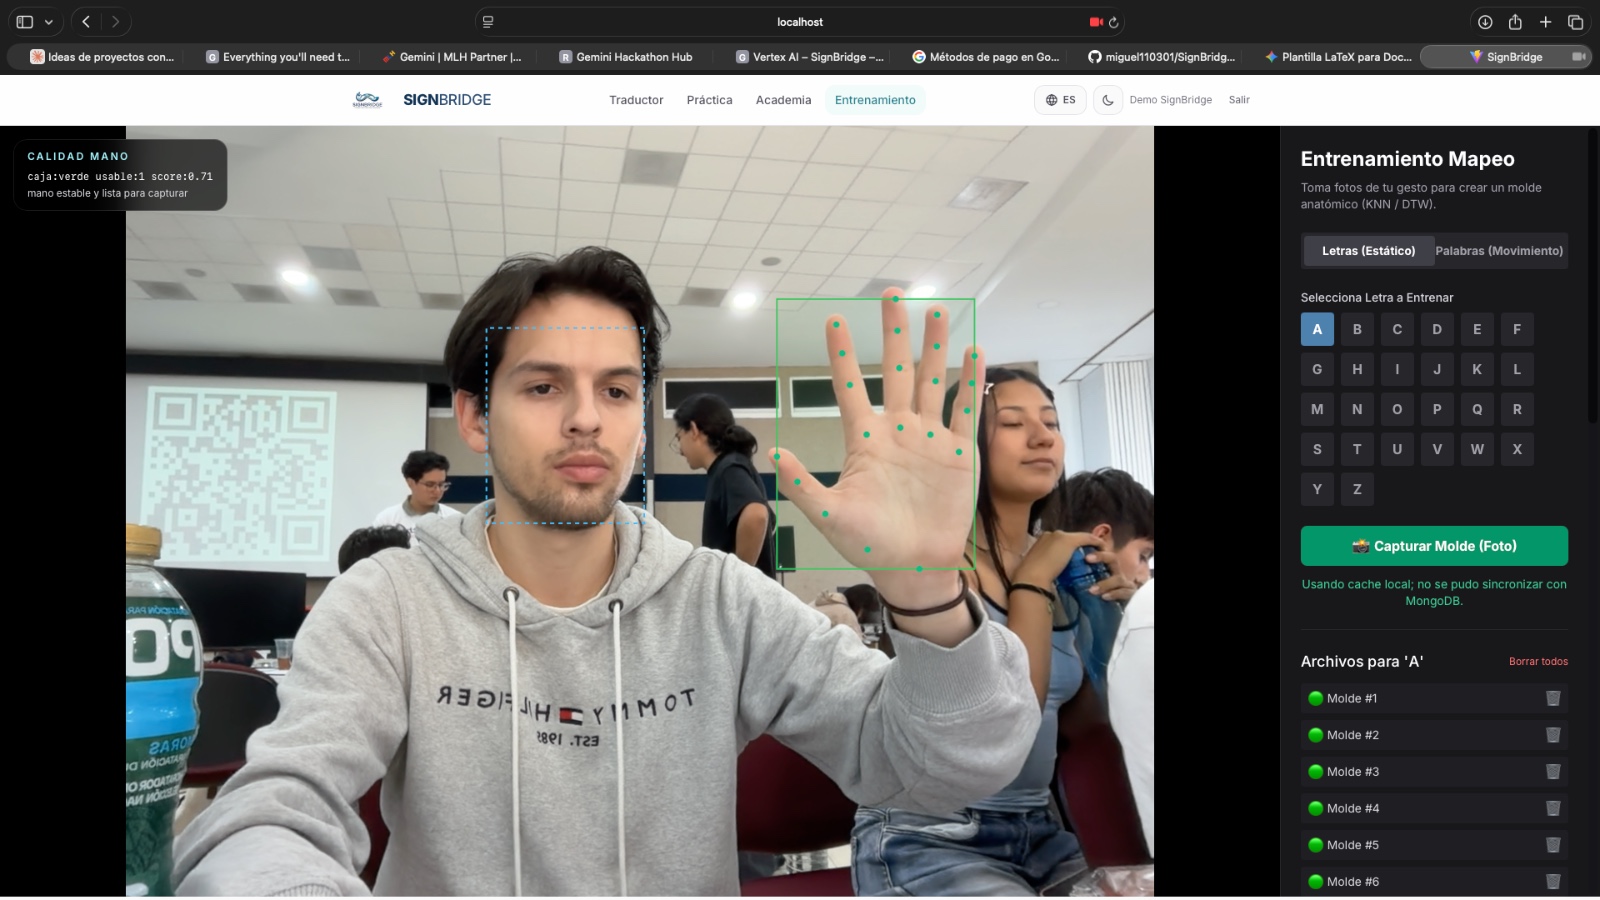Viewport: 1600px width, 900px height.
Task: Select letter X to train
Action: (1517, 449)
